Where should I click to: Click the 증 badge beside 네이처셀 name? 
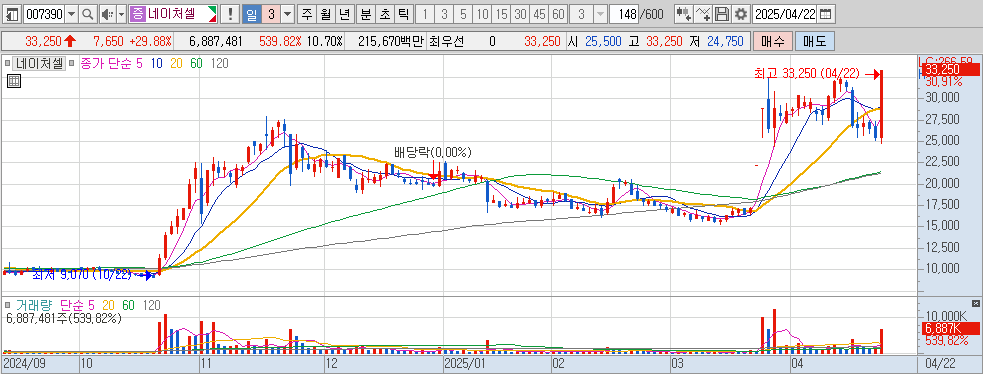point(137,14)
